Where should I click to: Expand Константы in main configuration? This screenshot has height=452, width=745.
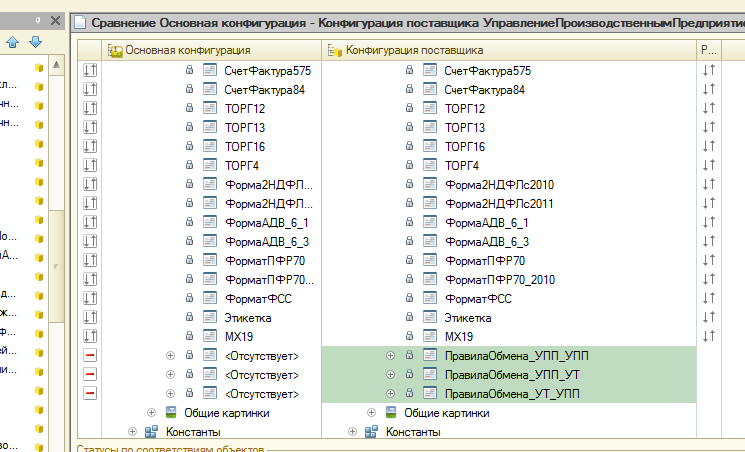pyautogui.click(x=133, y=432)
